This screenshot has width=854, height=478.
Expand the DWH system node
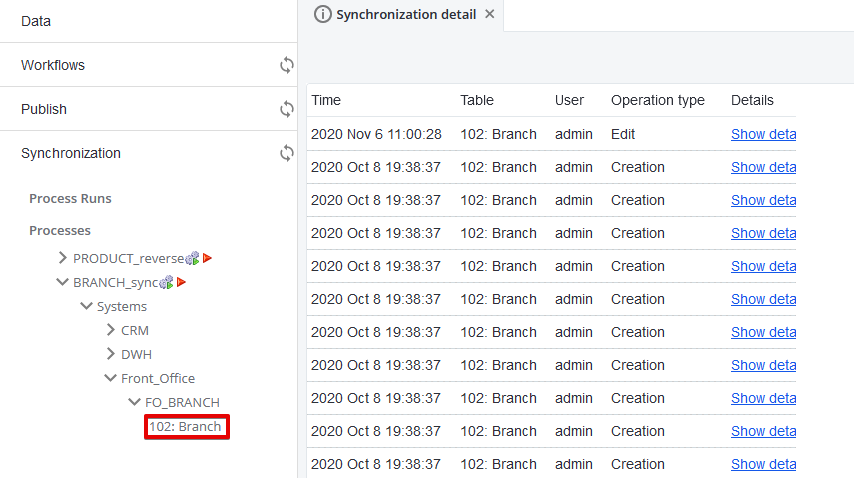[x=111, y=354]
